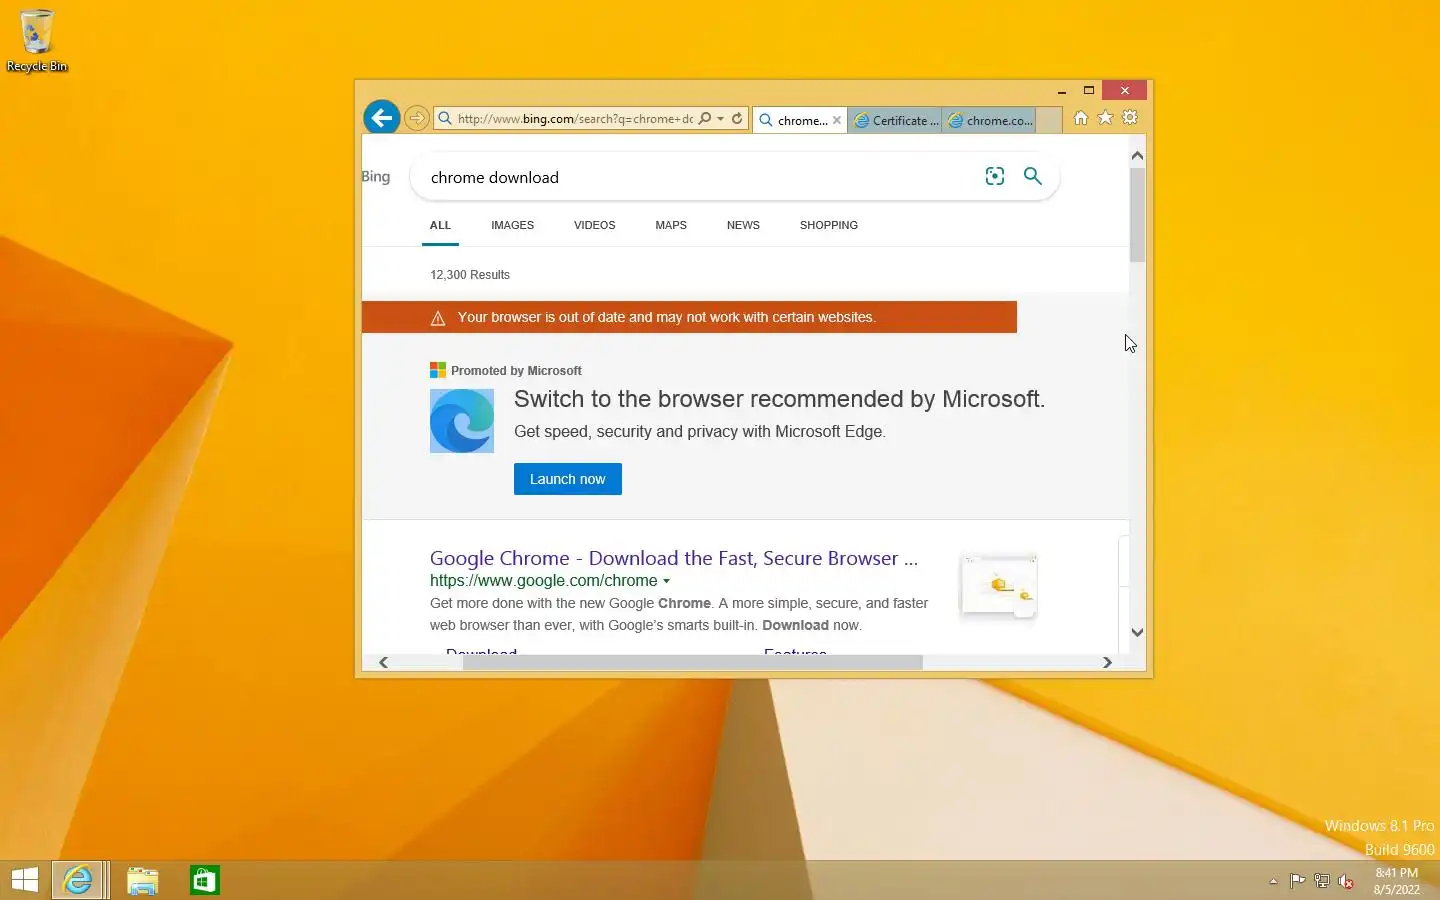The width and height of the screenshot is (1440, 900).
Task: Open the Recycle Bin desktop icon
Action: (37, 40)
